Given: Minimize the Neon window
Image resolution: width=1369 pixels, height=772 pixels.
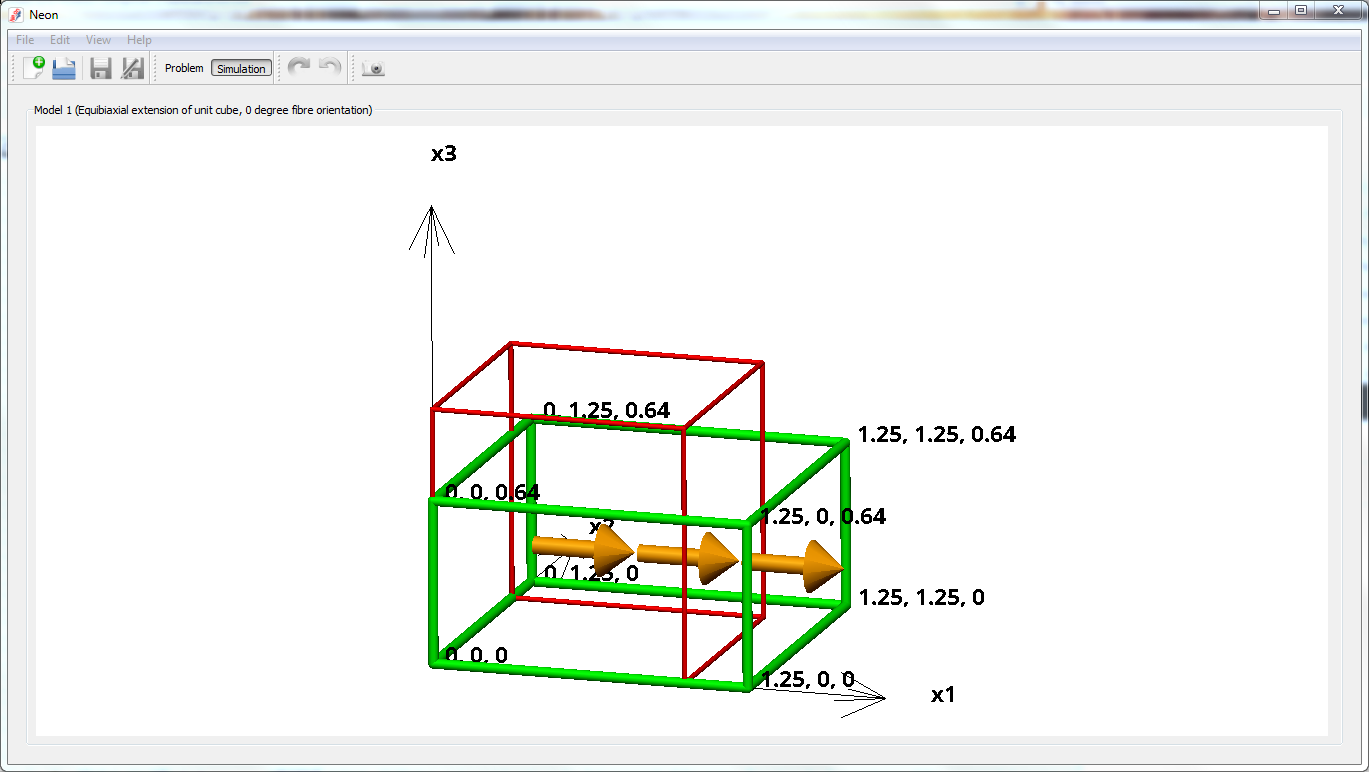Looking at the screenshot, I should pos(1273,10).
